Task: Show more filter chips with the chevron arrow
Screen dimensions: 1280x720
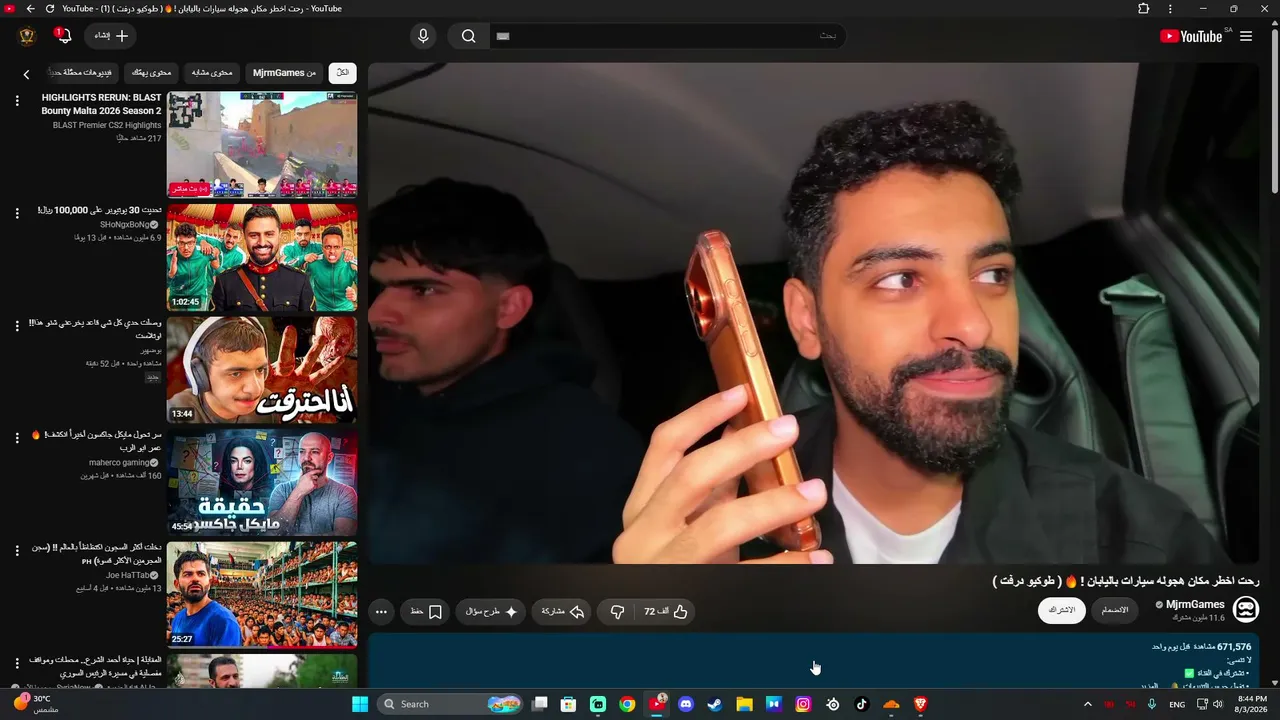Action: pos(27,74)
